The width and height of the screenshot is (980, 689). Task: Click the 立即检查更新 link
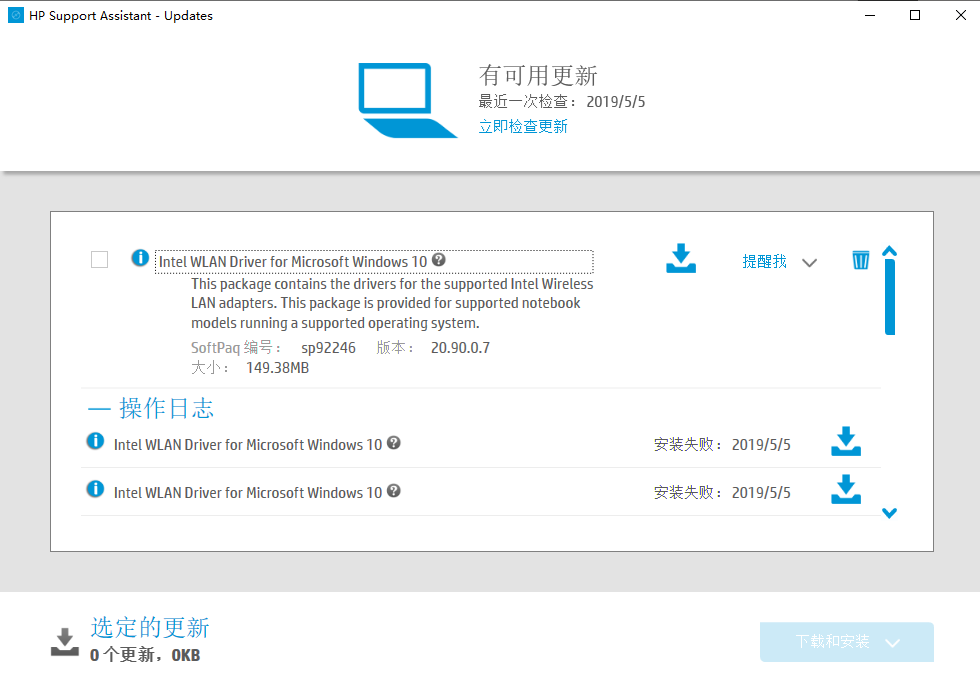tap(523, 126)
